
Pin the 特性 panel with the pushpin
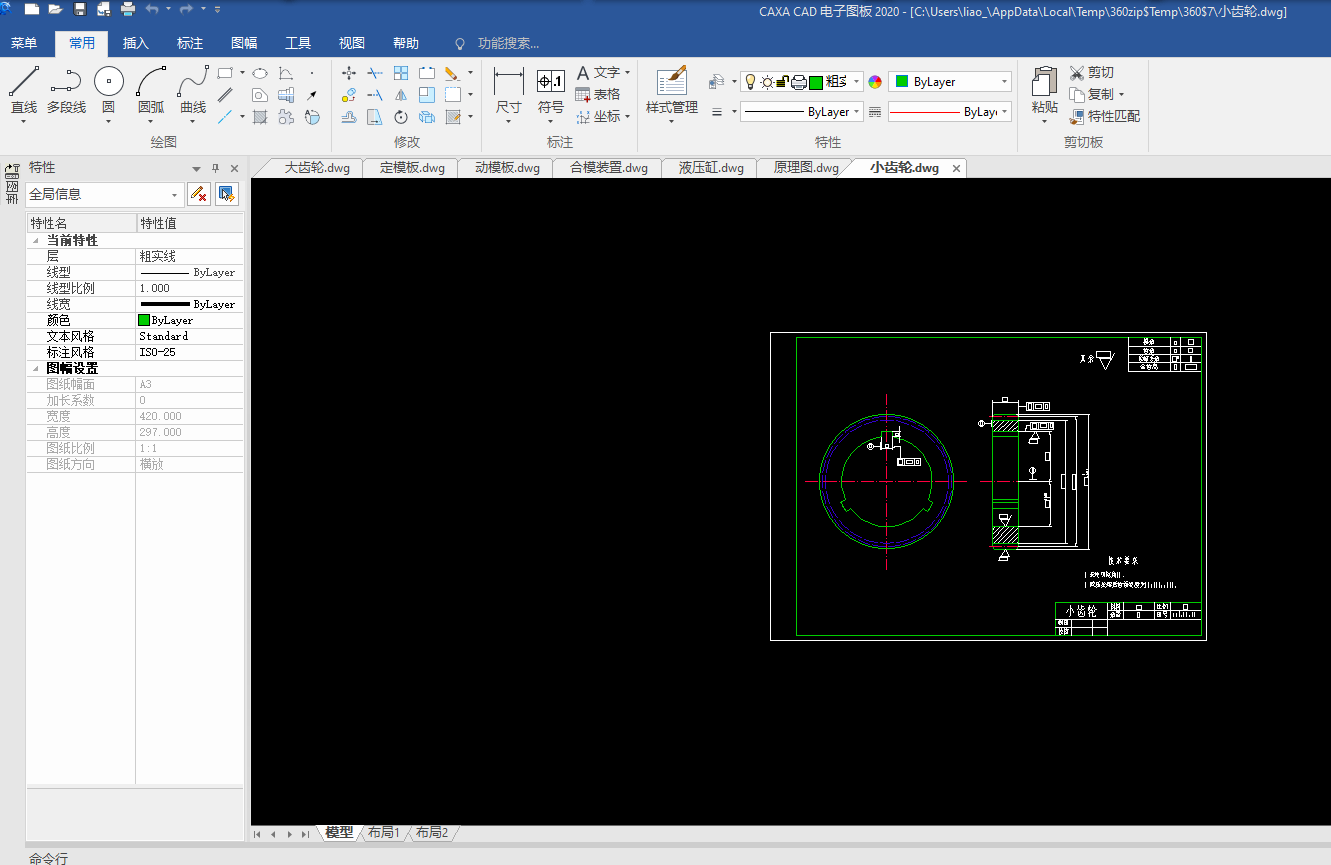click(216, 169)
